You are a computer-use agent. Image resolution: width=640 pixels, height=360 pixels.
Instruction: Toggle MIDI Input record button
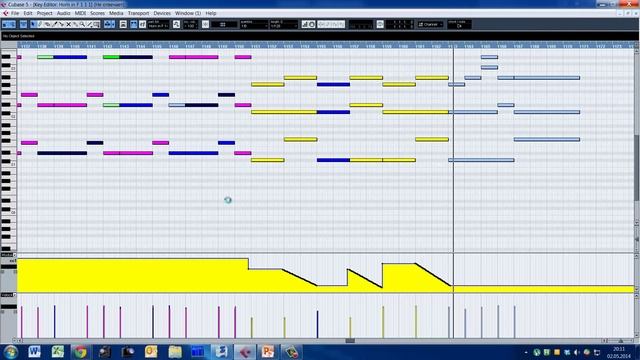(x=312, y=24)
